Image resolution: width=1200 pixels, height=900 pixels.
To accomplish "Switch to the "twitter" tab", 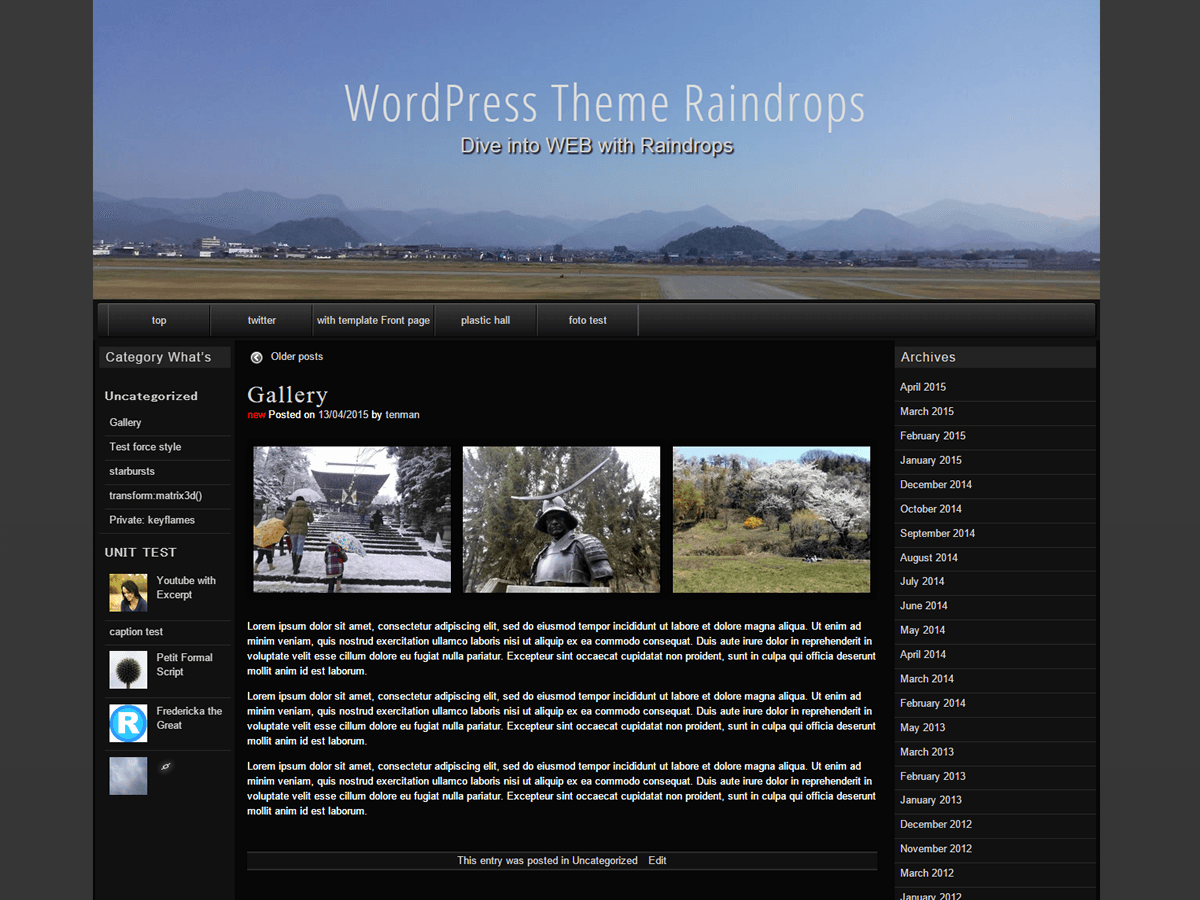I will pos(260,320).
